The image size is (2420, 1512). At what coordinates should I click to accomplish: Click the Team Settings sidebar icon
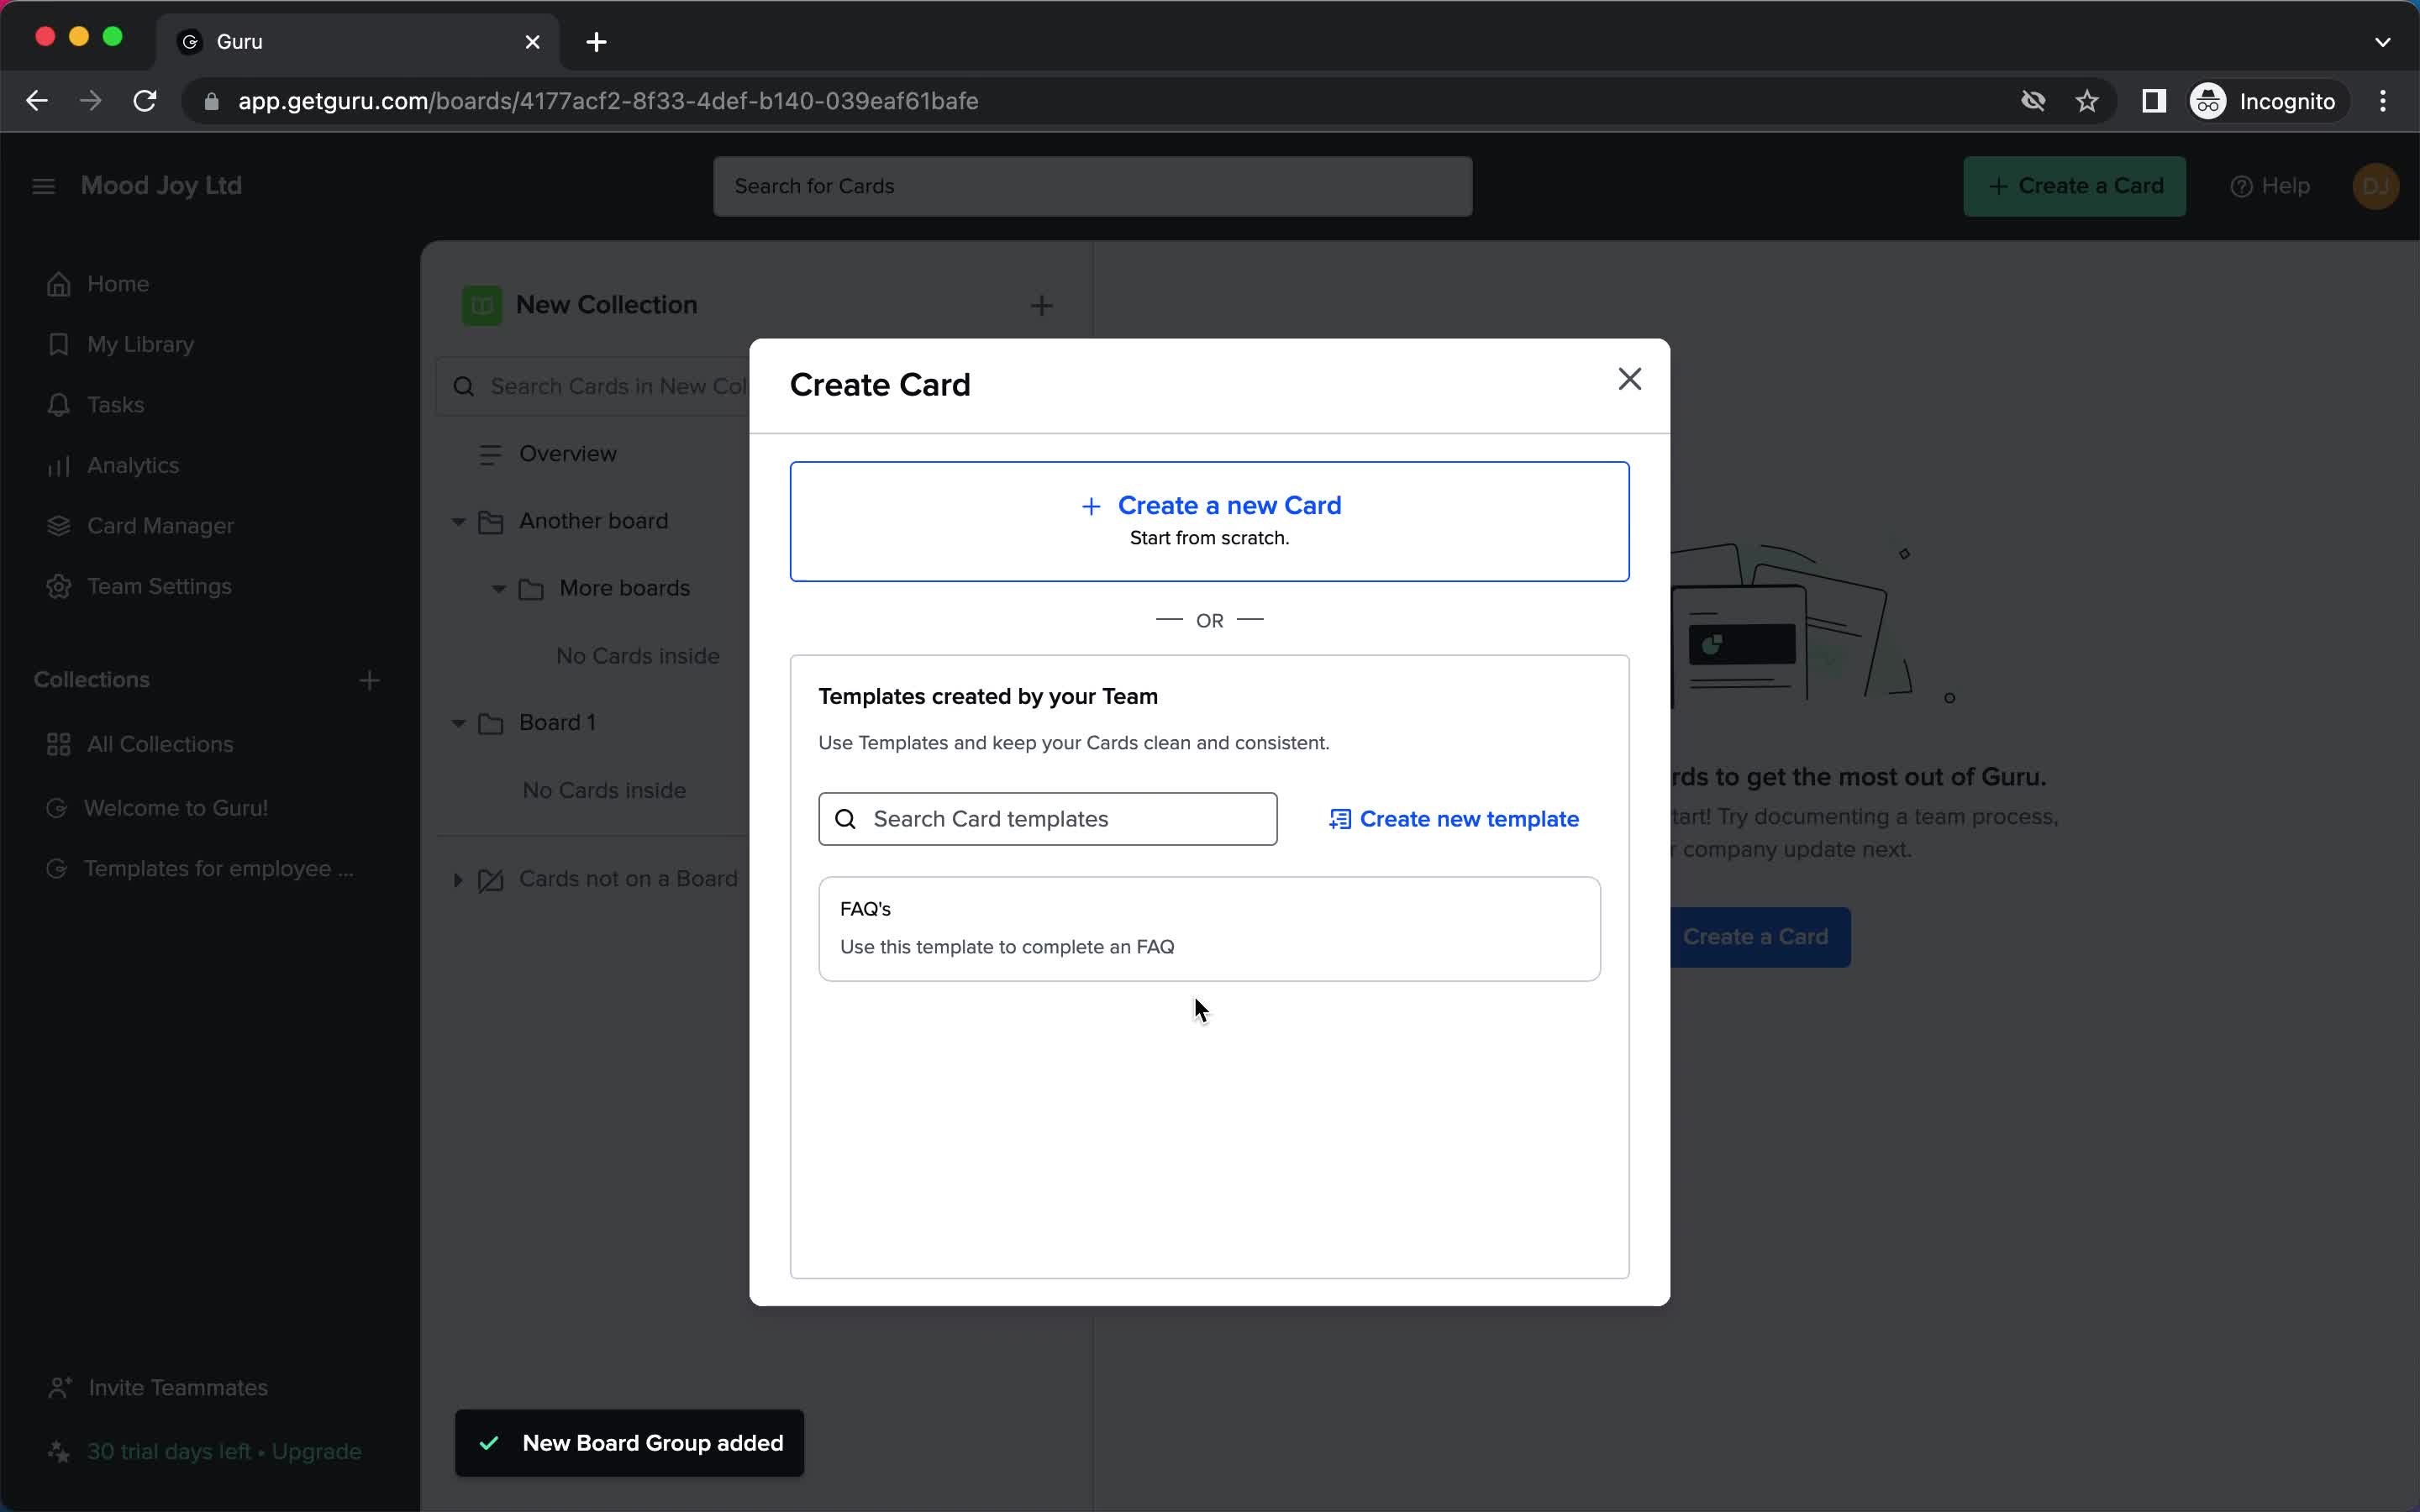(x=57, y=585)
